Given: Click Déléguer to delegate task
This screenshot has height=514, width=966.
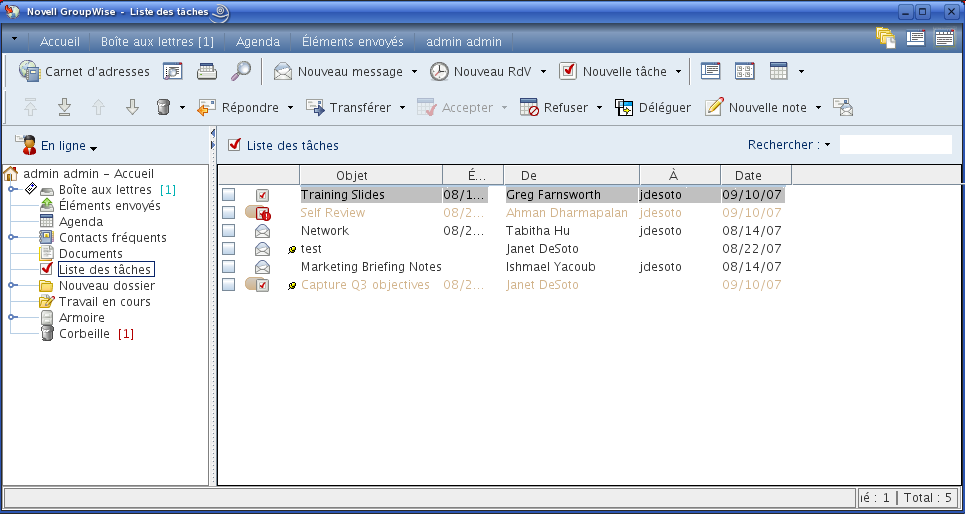Looking at the screenshot, I should point(653,107).
